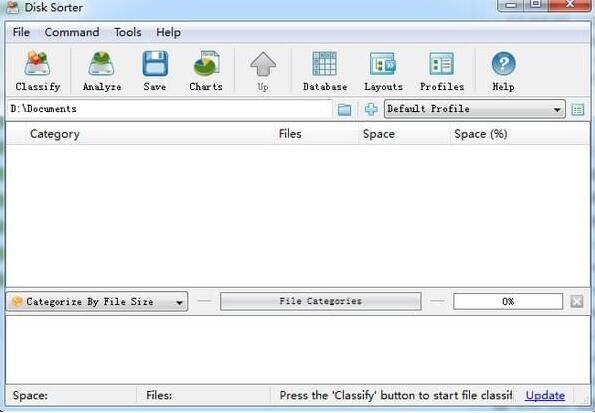The height and width of the screenshot is (413, 595).
Task: Click the 'Press the Classify button' status message
Action: tap(396, 396)
